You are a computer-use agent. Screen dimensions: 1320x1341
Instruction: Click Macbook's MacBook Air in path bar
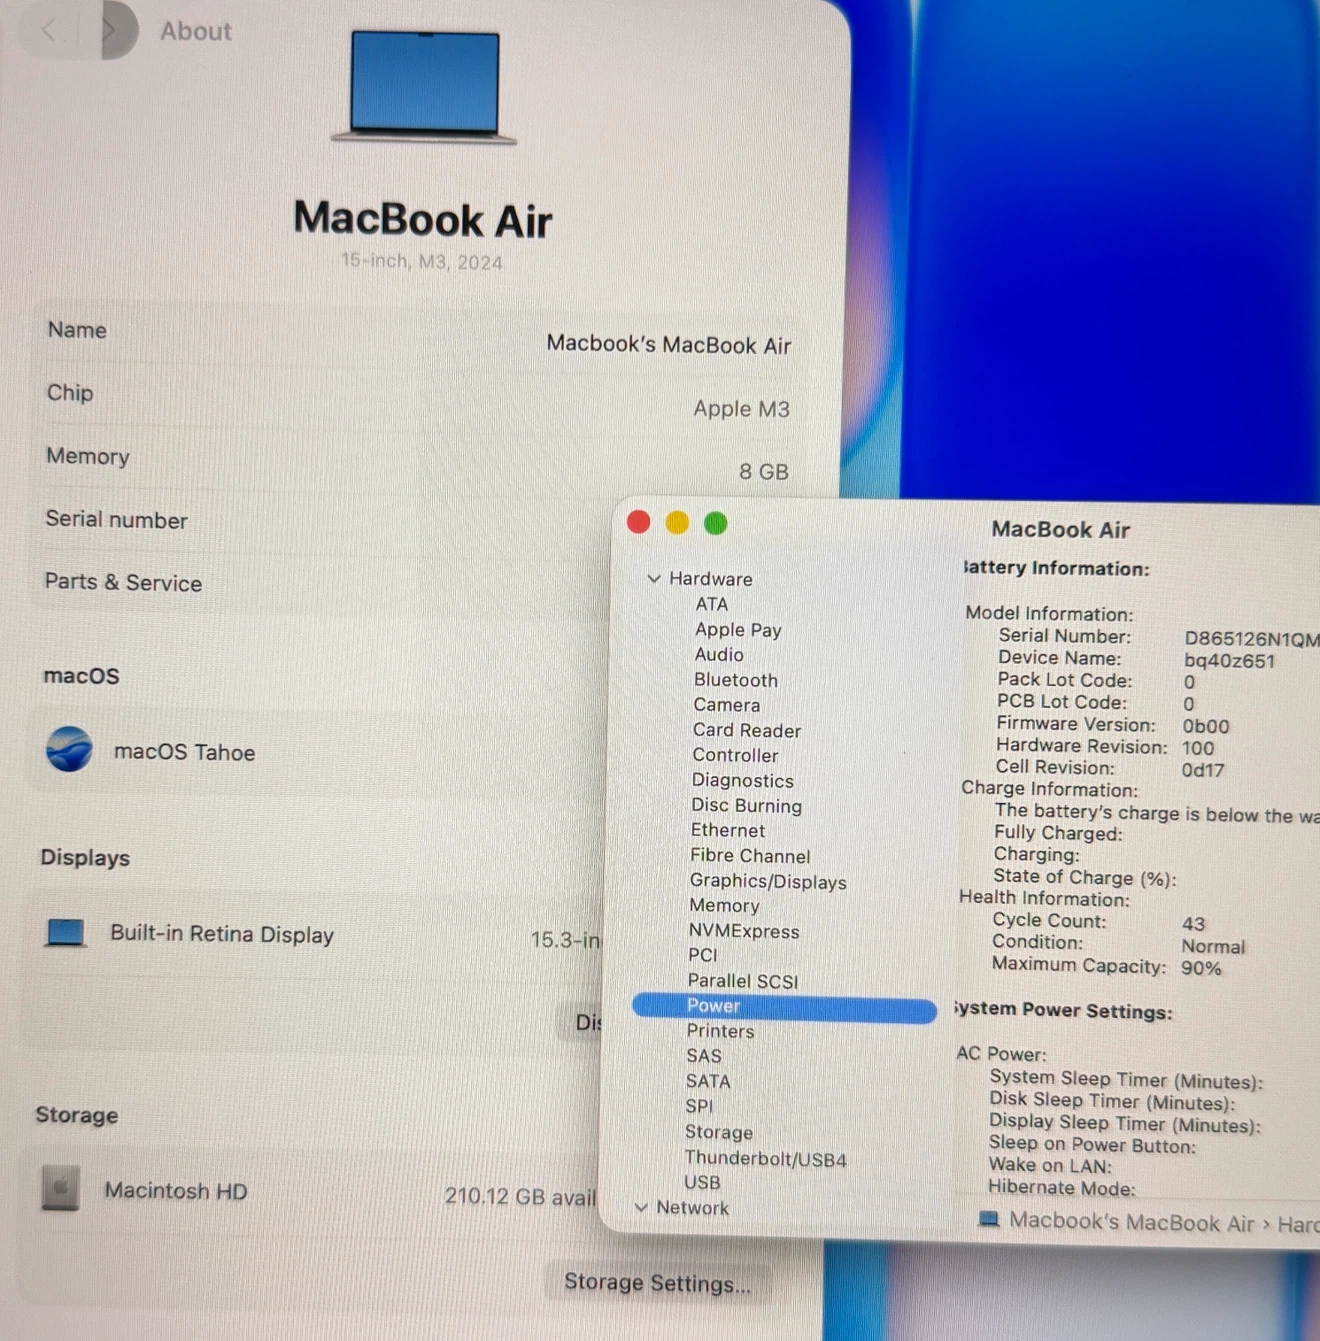coord(1131,1221)
